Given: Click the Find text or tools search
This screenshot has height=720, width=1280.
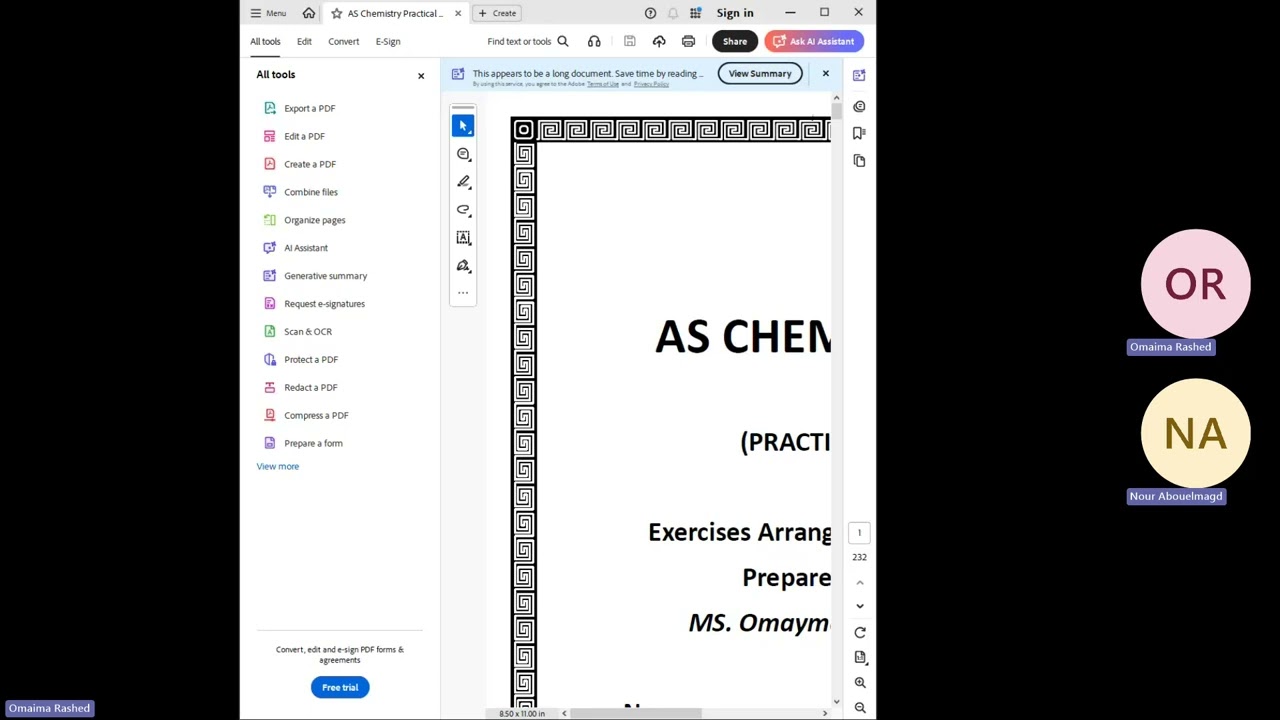Looking at the screenshot, I should 528,41.
